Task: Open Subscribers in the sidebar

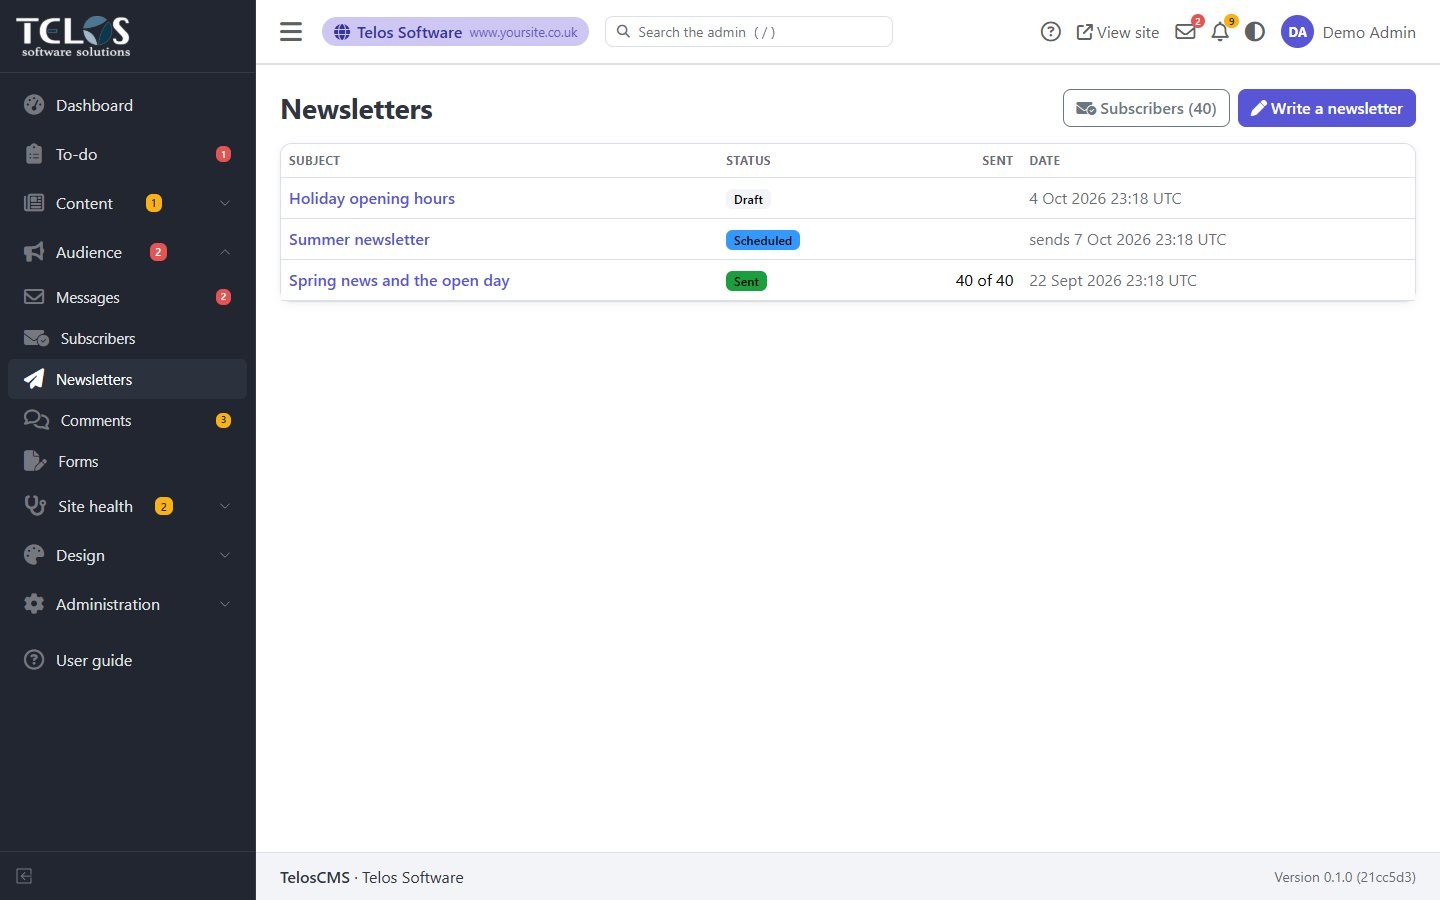Action: coord(127,338)
